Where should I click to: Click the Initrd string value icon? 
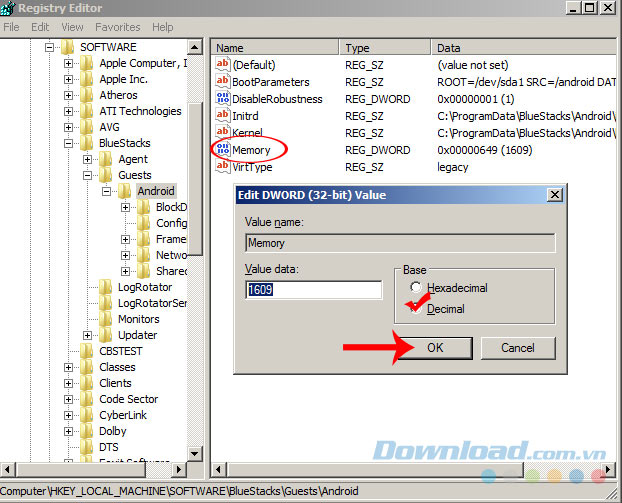223,115
